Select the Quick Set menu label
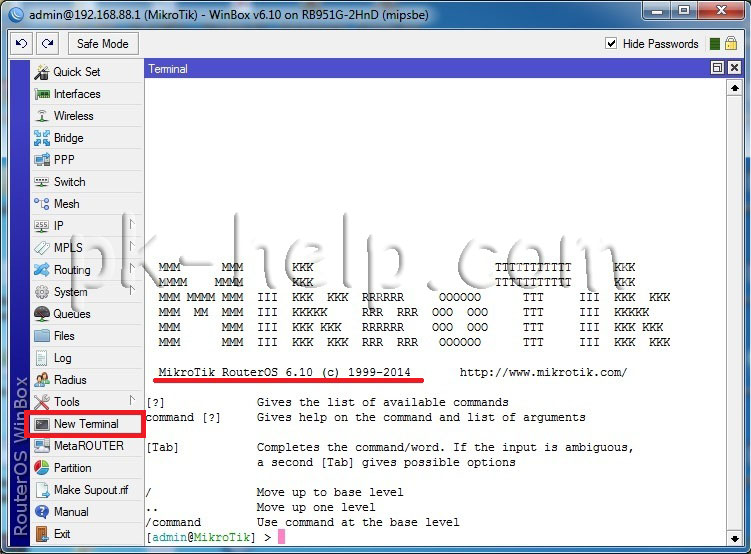The image size is (751, 554). 77,72
